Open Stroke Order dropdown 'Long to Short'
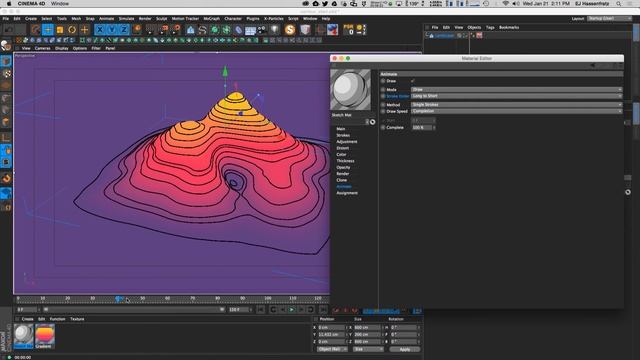This screenshot has width=640, height=360. pyautogui.click(x=516, y=96)
